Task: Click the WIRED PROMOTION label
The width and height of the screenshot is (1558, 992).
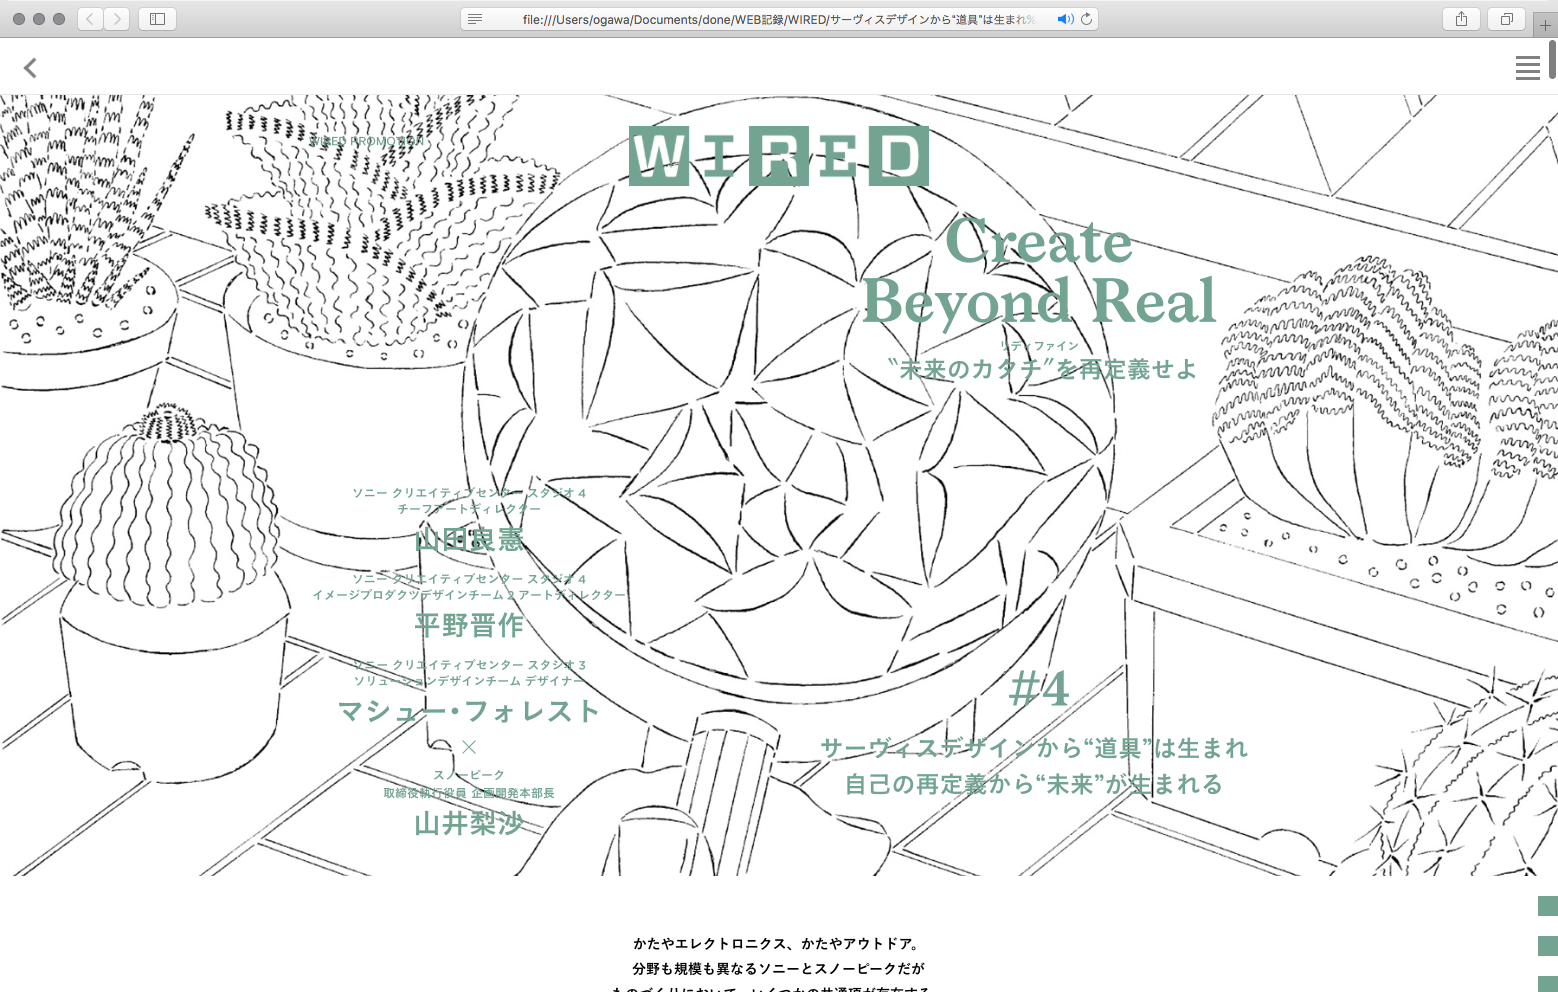Action: (368, 141)
